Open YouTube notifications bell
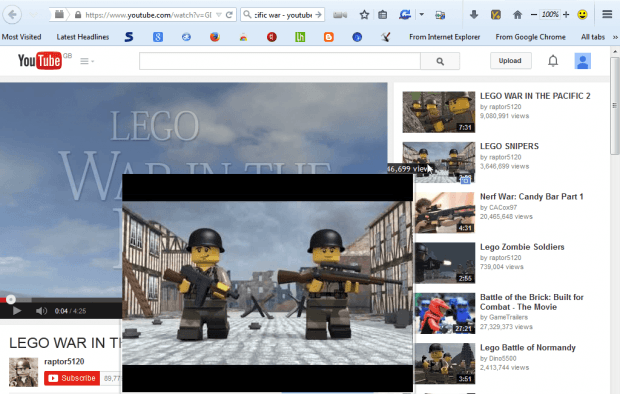Screen dimensions: 620x394 pyautogui.click(x=553, y=61)
